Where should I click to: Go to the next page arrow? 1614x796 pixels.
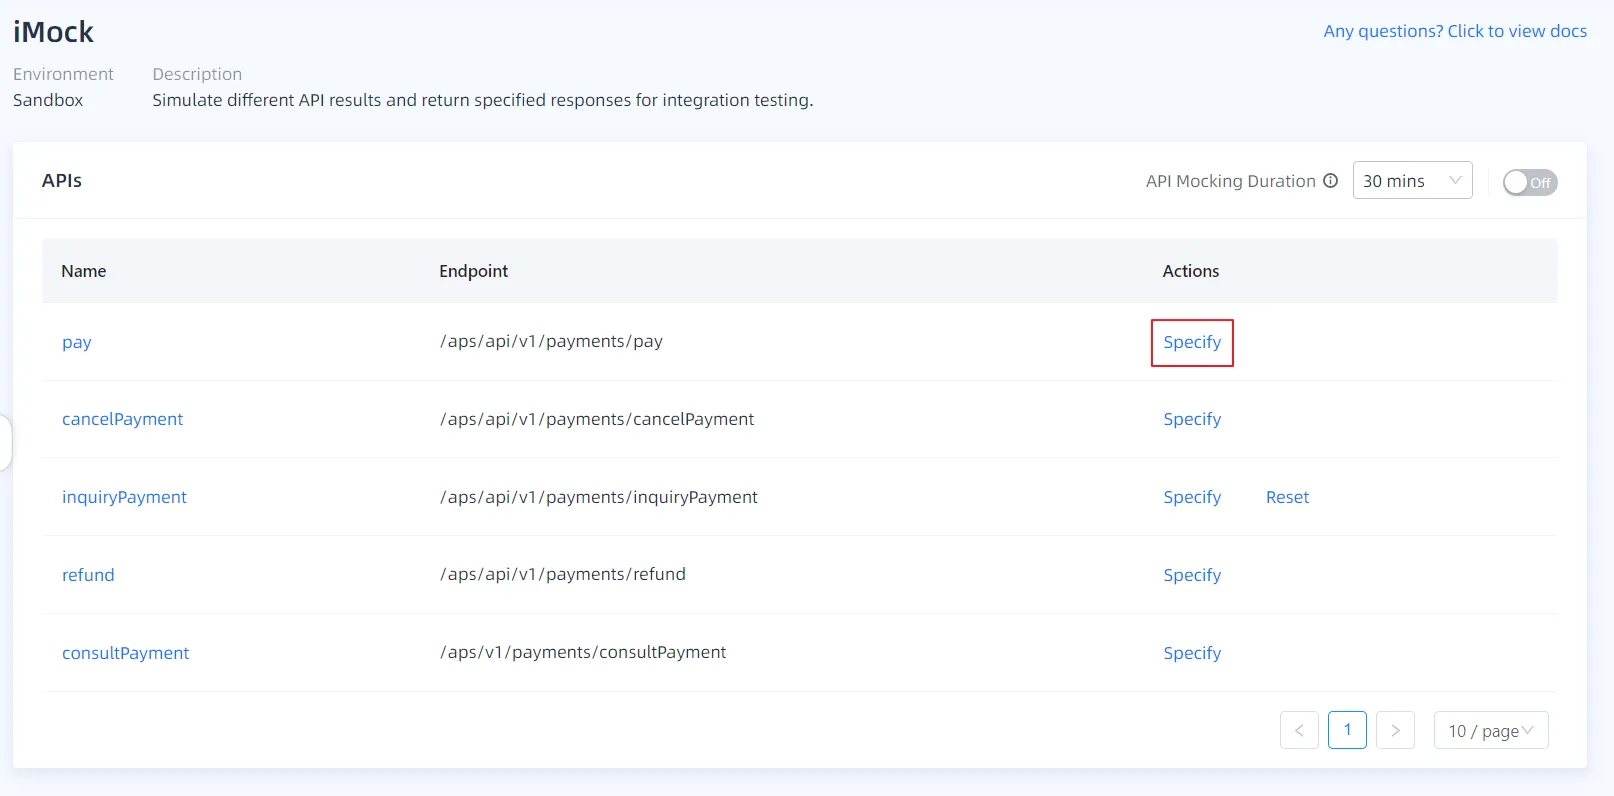tap(1395, 731)
